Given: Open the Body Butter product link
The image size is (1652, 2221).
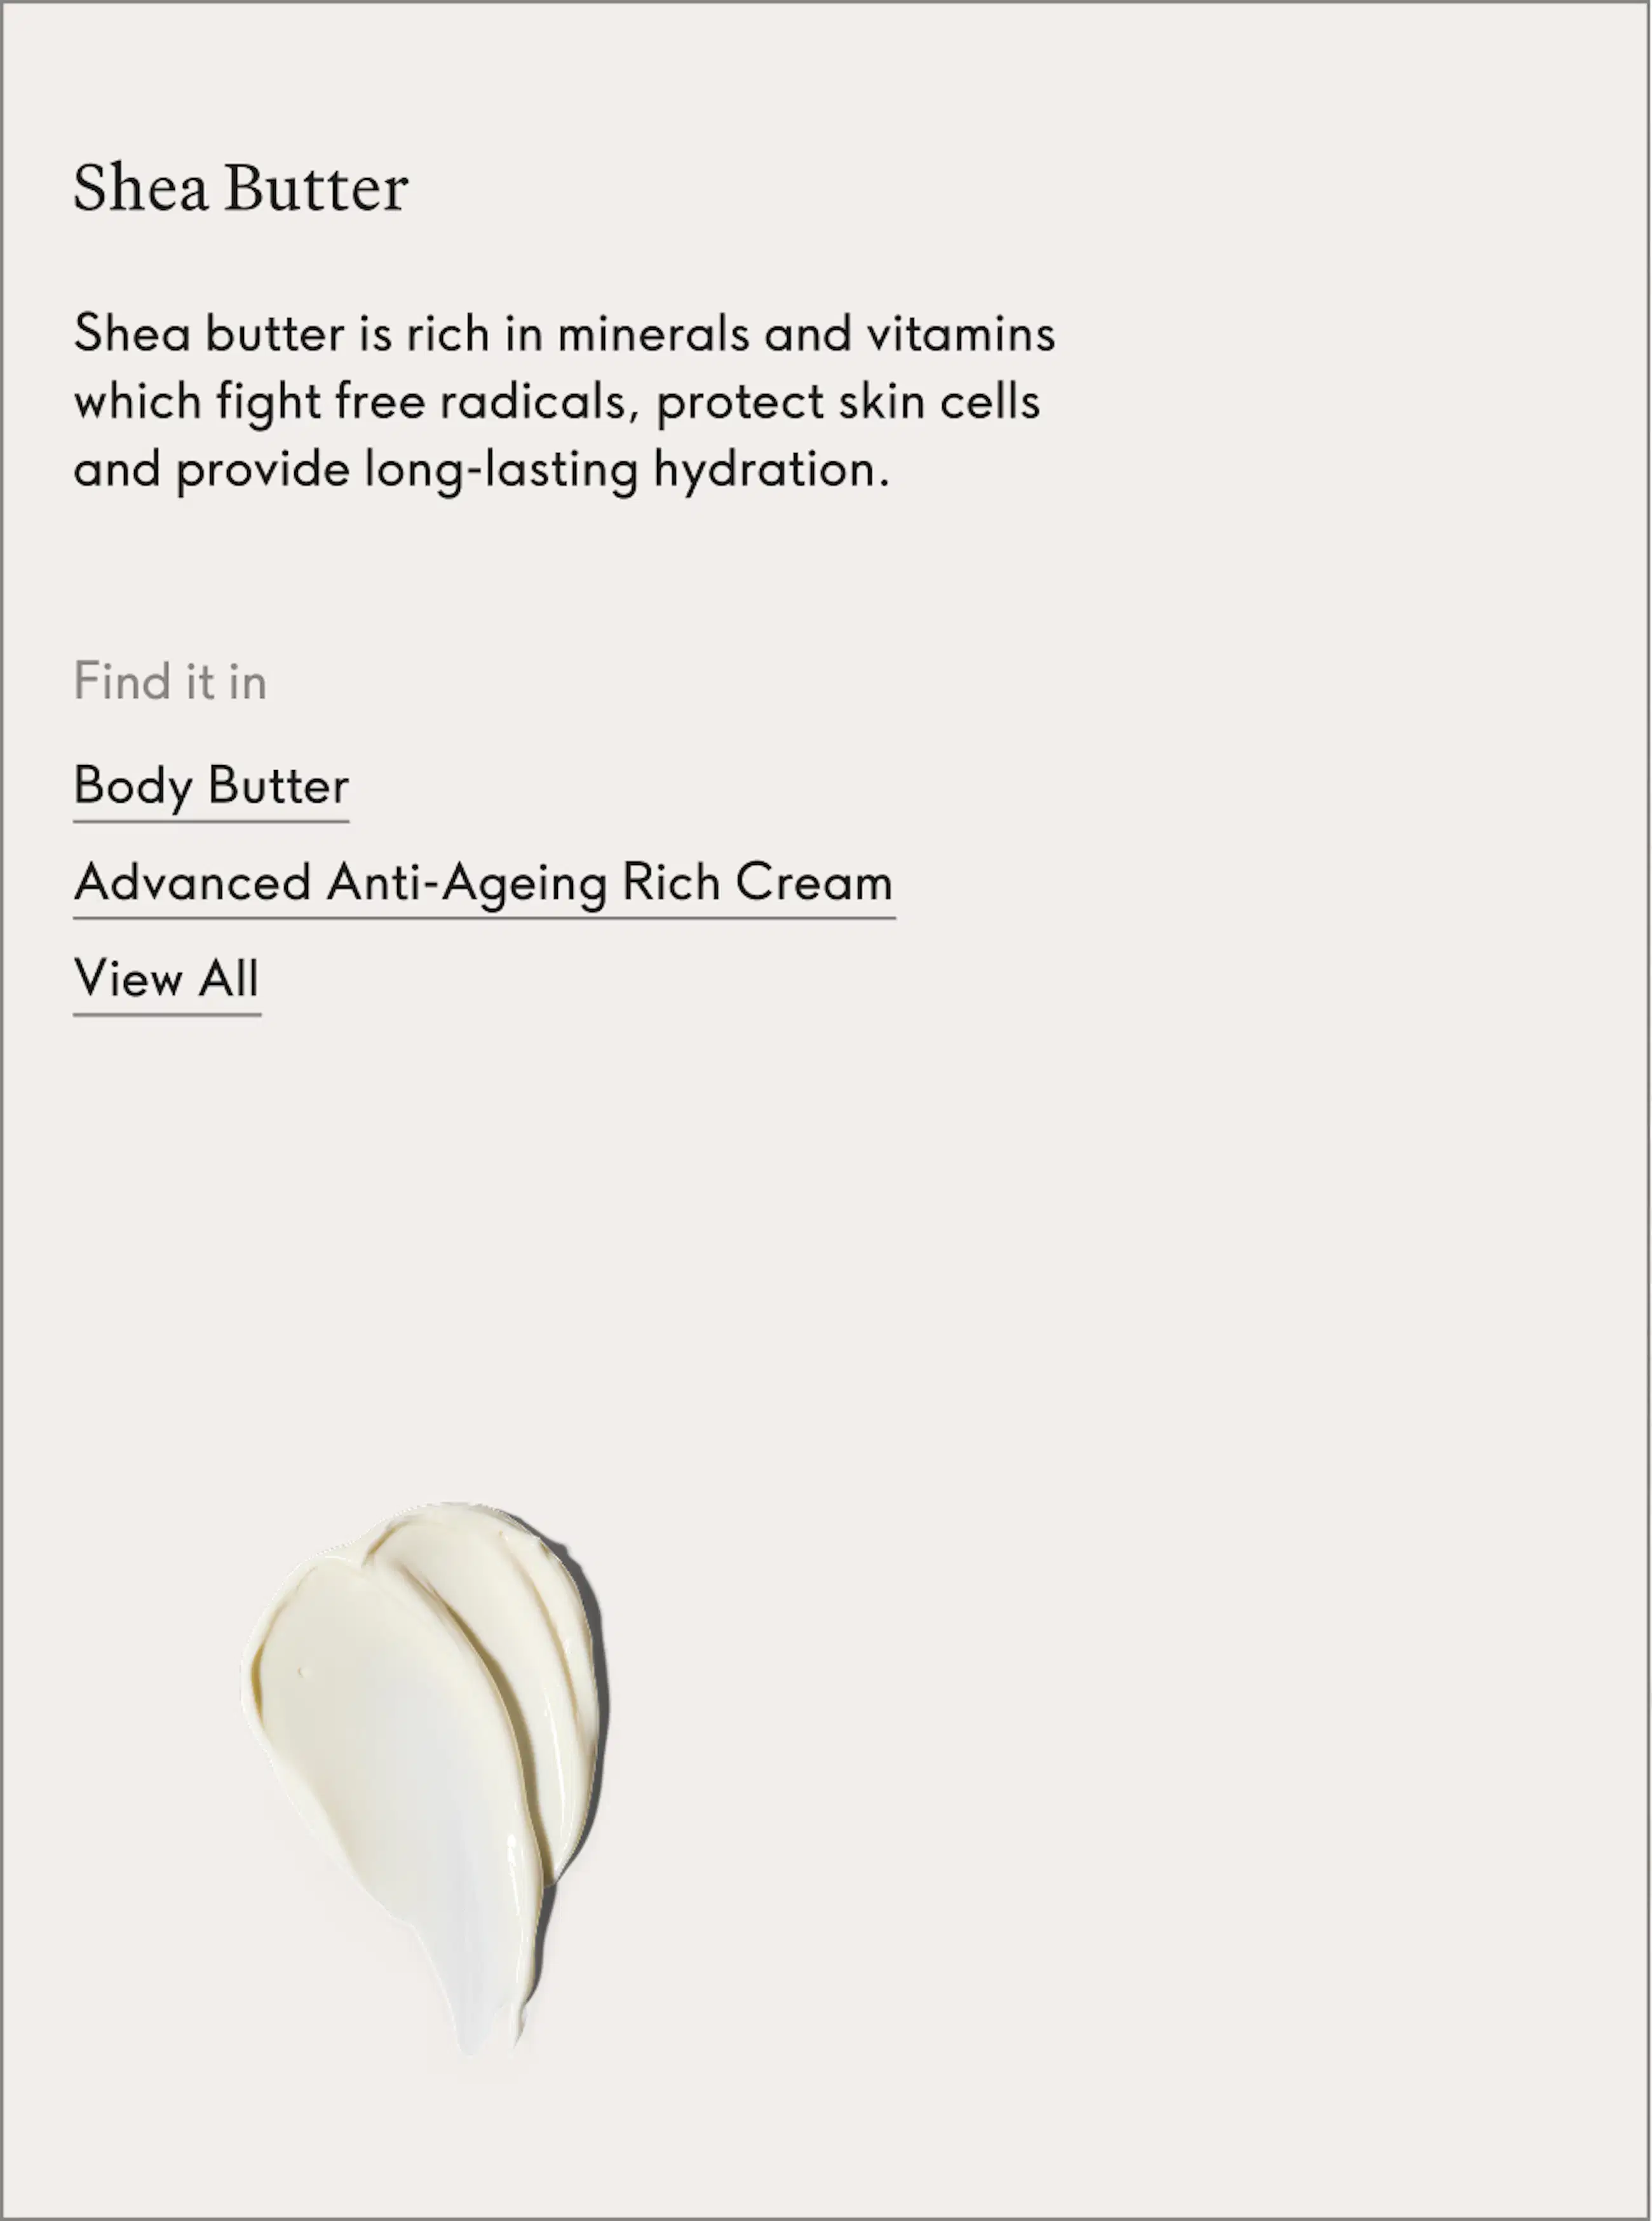Looking at the screenshot, I should [211, 786].
